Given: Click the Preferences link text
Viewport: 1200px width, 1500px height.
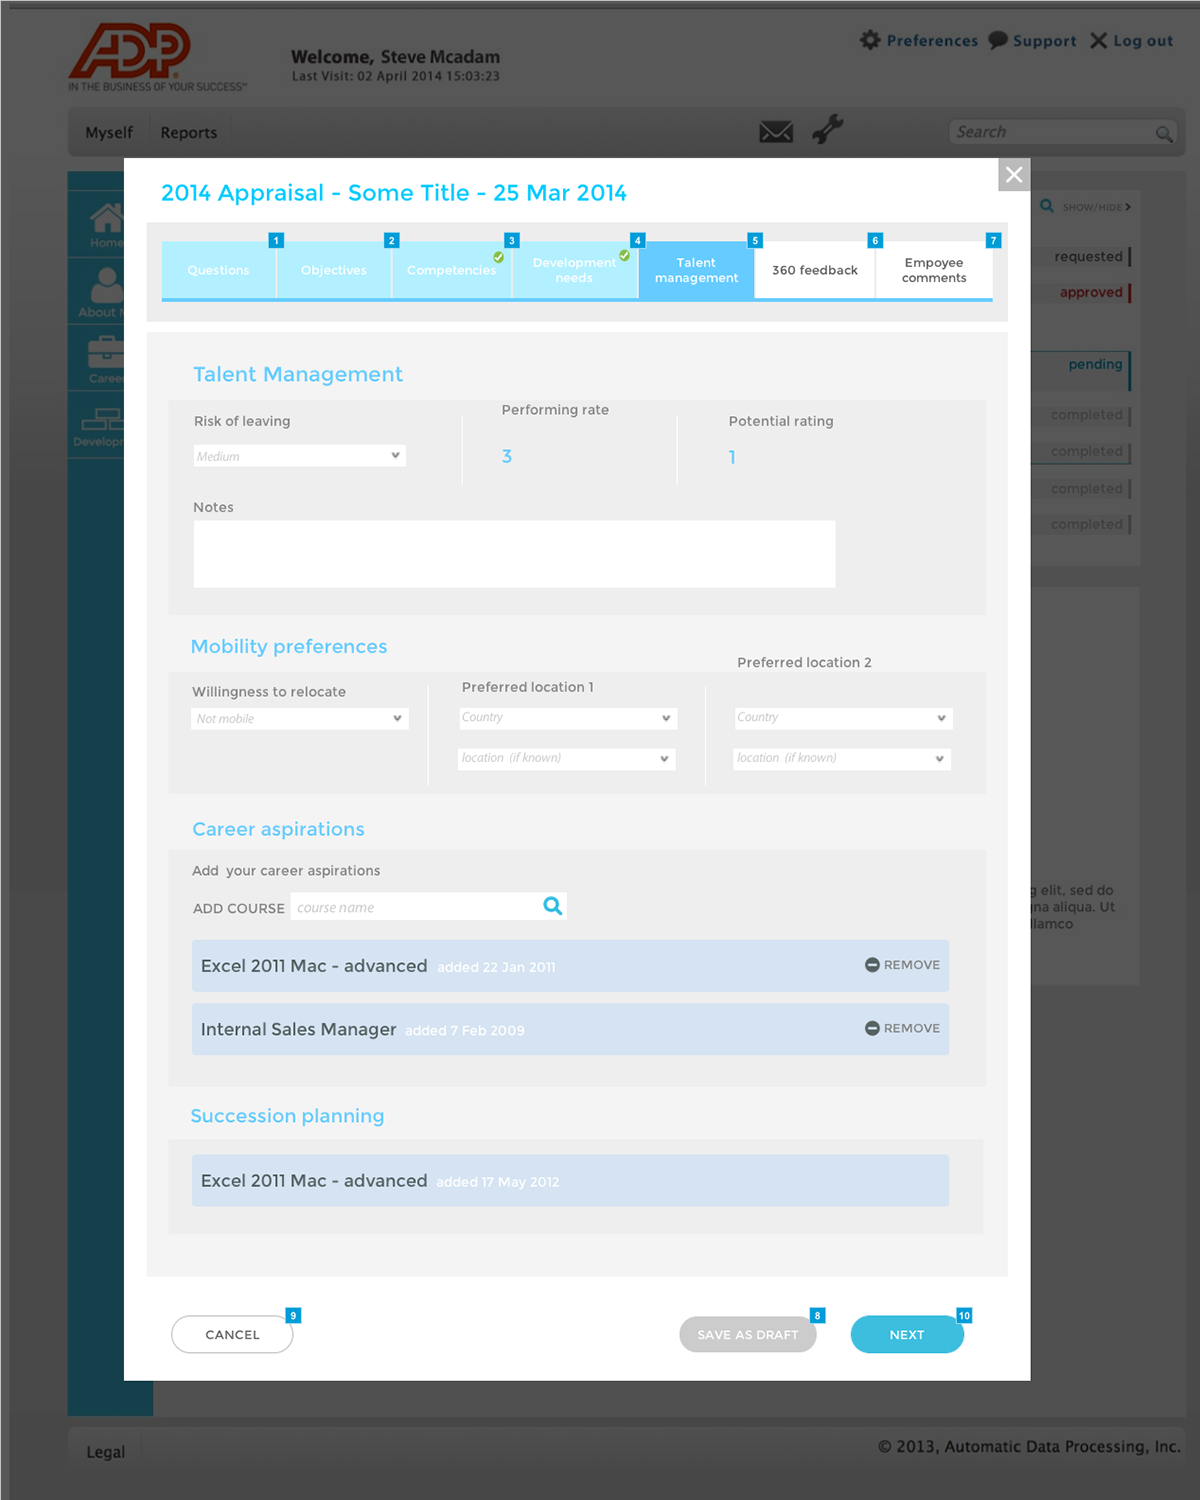Looking at the screenshot, I should pyautogui.click(x=932, y=40).
